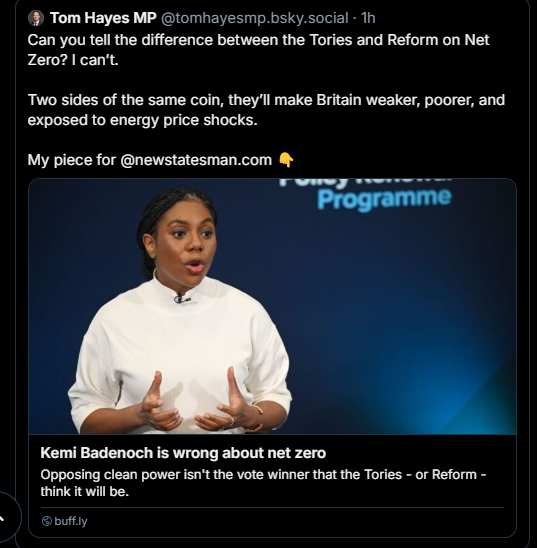Viewport: 537px width, 548px height.
Task: Click the 'Two sides of the same coin' paragraph
Action: [266, 110]
